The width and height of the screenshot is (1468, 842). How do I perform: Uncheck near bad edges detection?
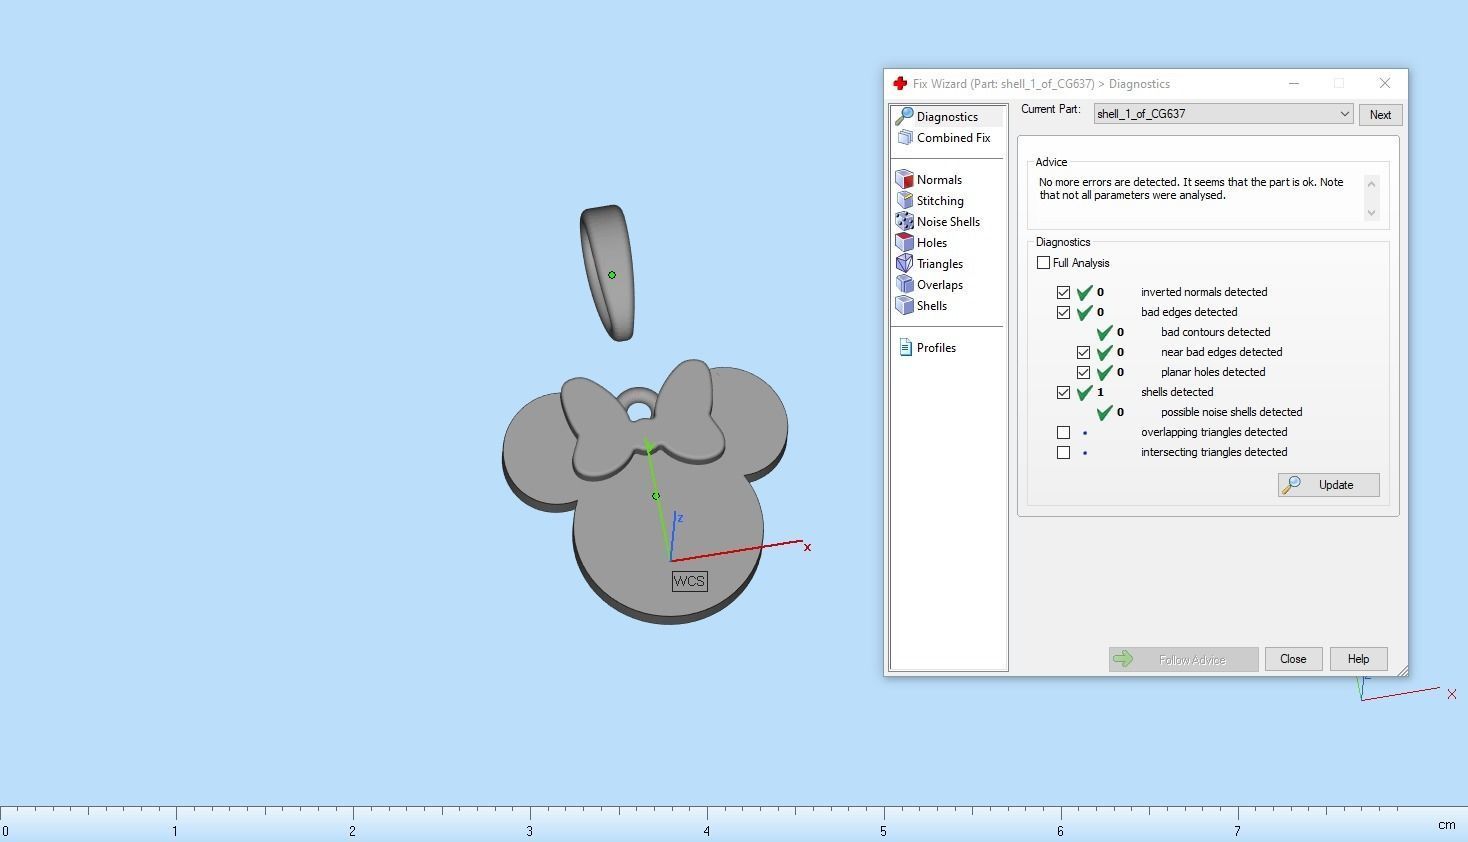pyautogui.click(x=1084, y=353)
